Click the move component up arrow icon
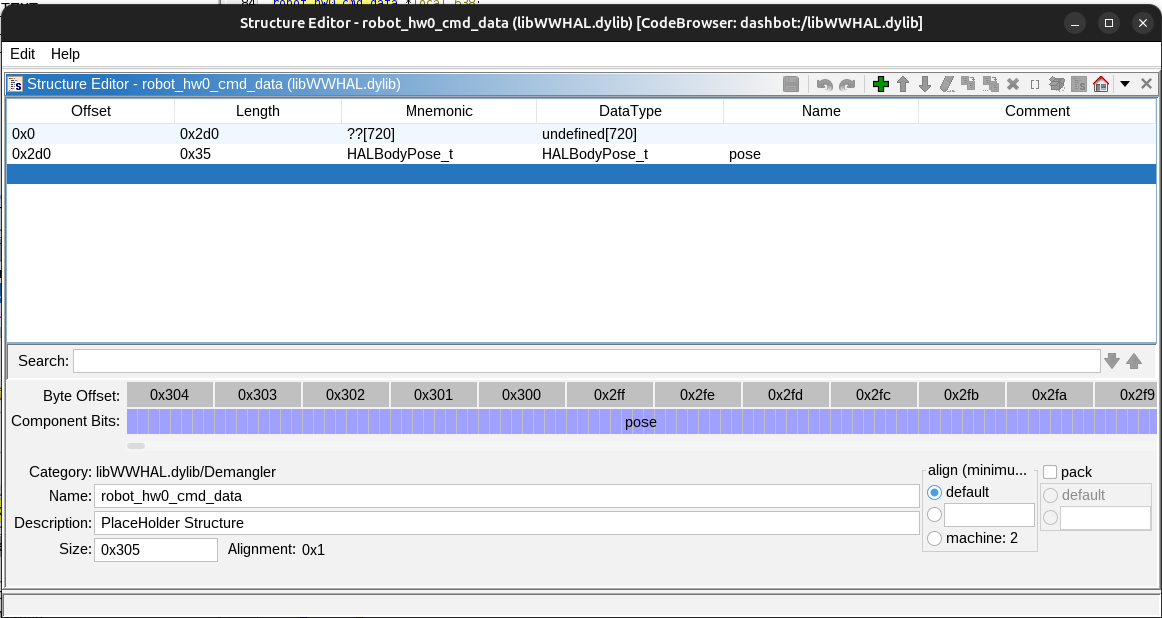 pyautogui.click(x=902, y=85)
